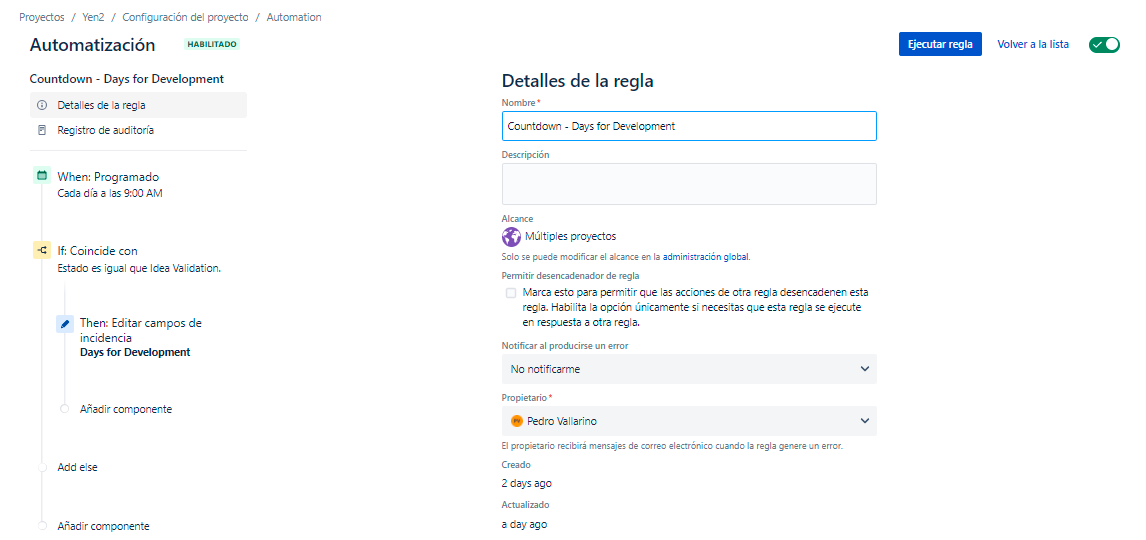Image resolution: width=1146 pixels, height=540 pixels.
Task: Go to Configuración del proyecto breadcrumb
Action: coord(185,17)
